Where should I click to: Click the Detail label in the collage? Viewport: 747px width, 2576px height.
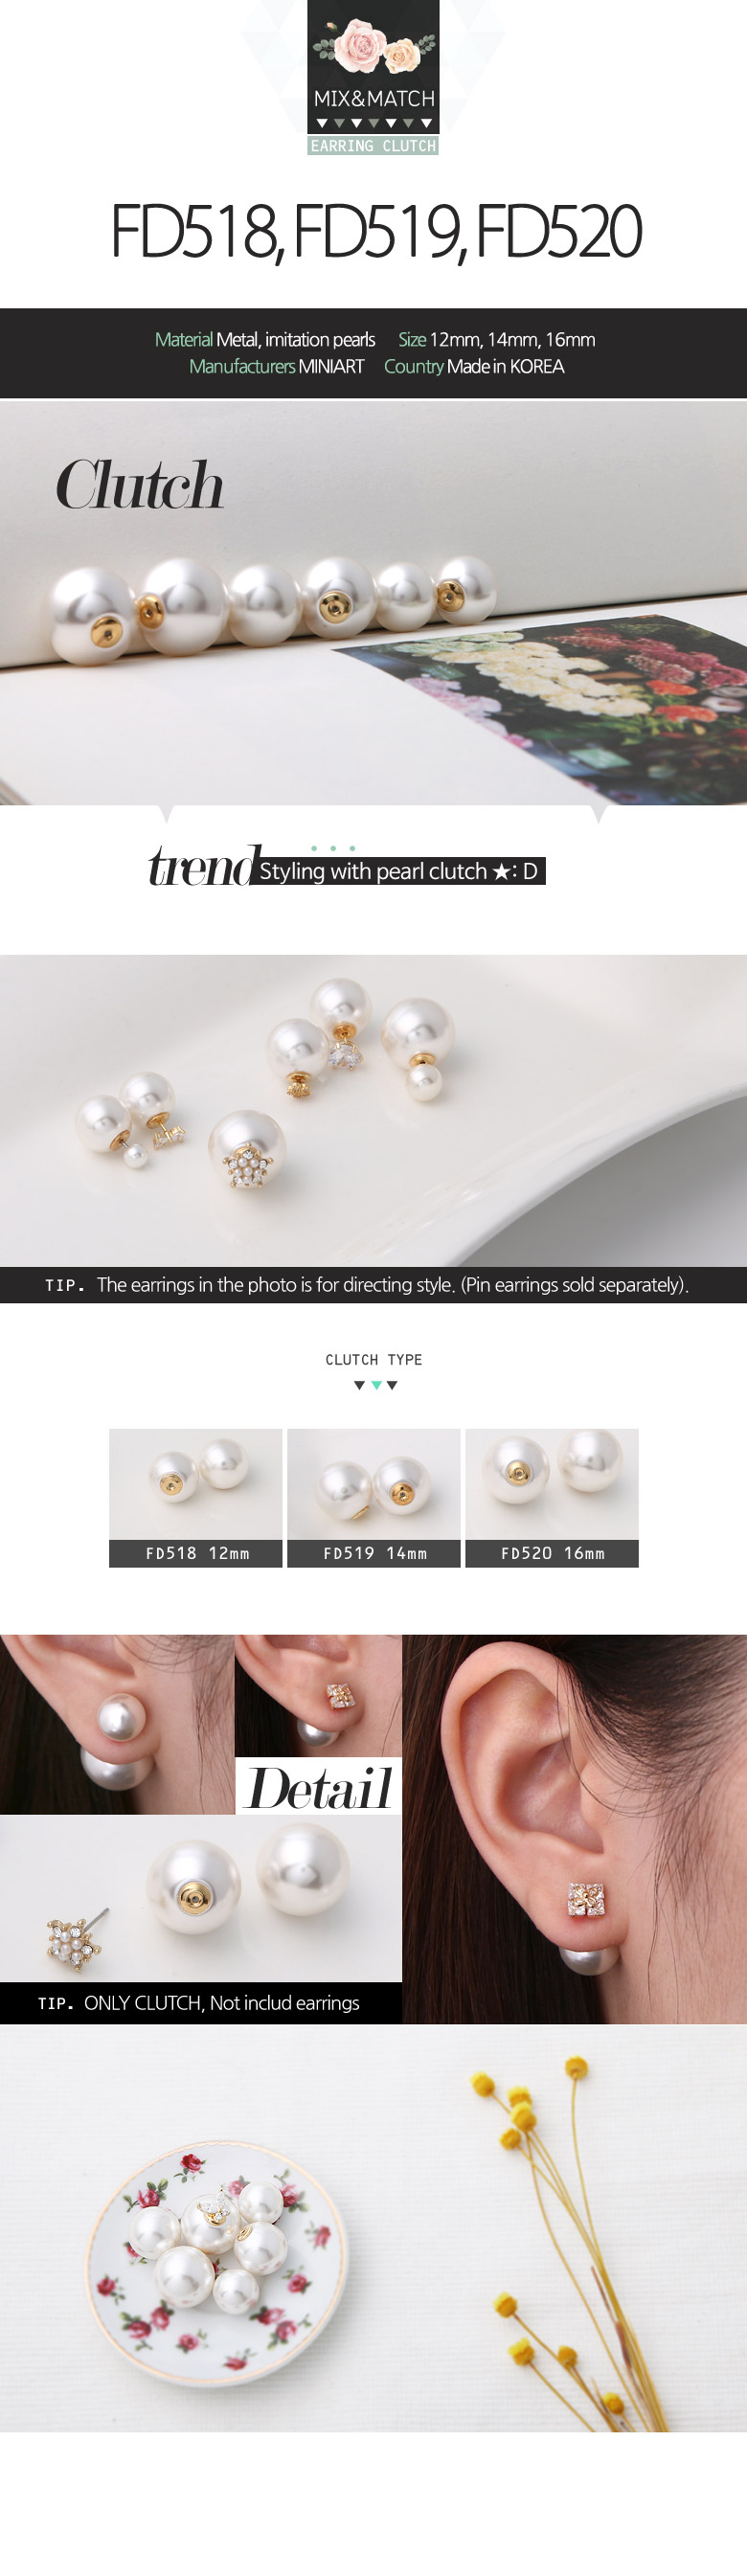point(319,1787)
